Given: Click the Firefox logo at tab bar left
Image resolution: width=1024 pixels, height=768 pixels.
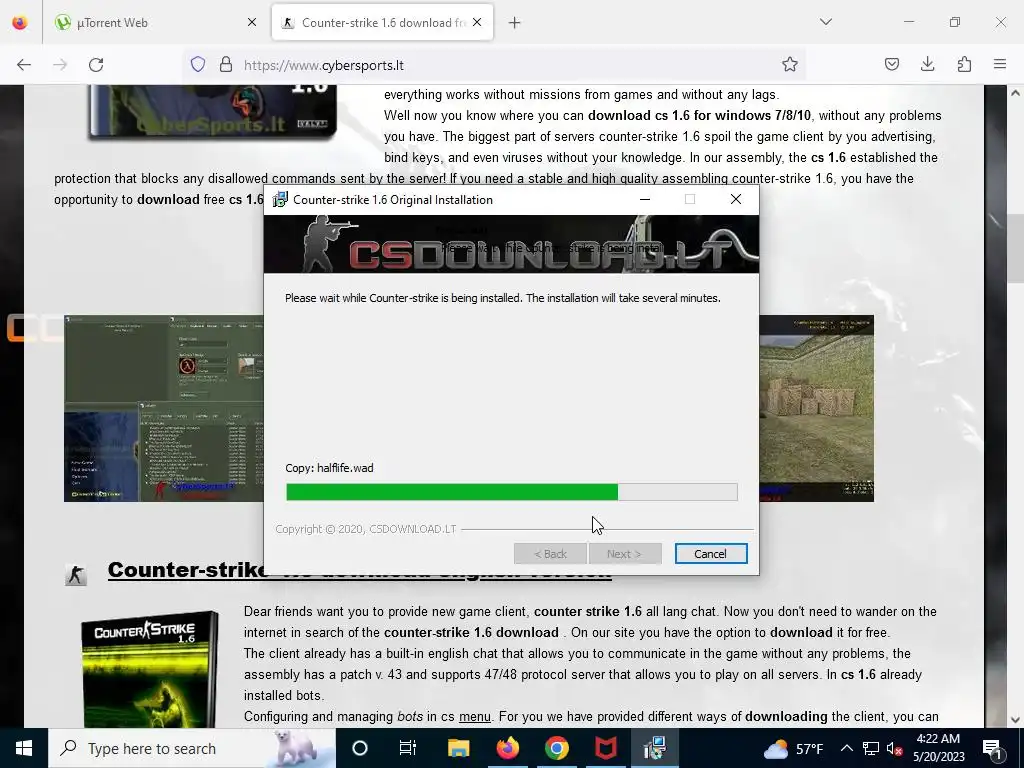Looking at the screenshot, I should [20, 23].
